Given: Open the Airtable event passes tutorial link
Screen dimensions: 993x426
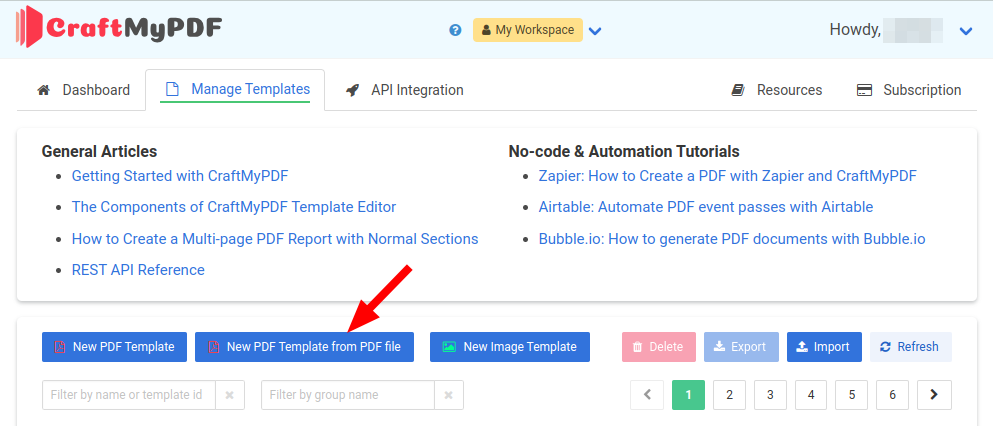Looking at the screenshot, I should click(x=706, y=207).
